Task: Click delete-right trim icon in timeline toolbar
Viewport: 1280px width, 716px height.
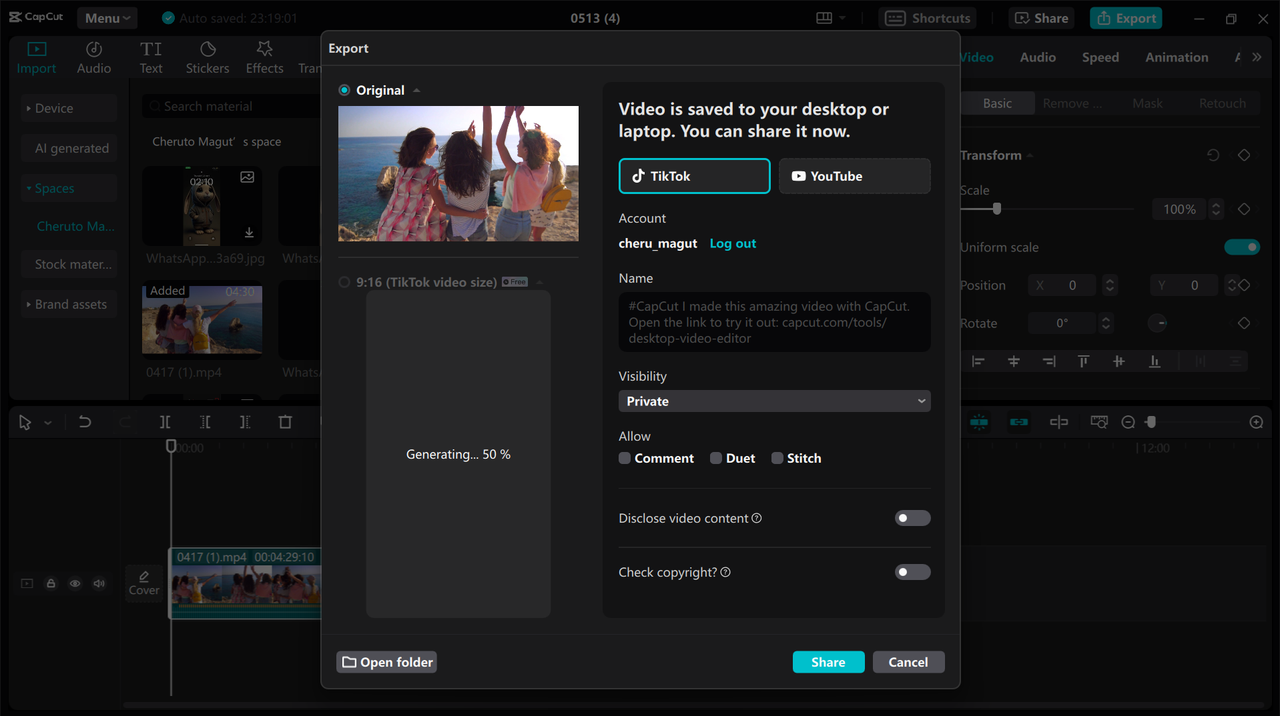Action: [245, 422]
